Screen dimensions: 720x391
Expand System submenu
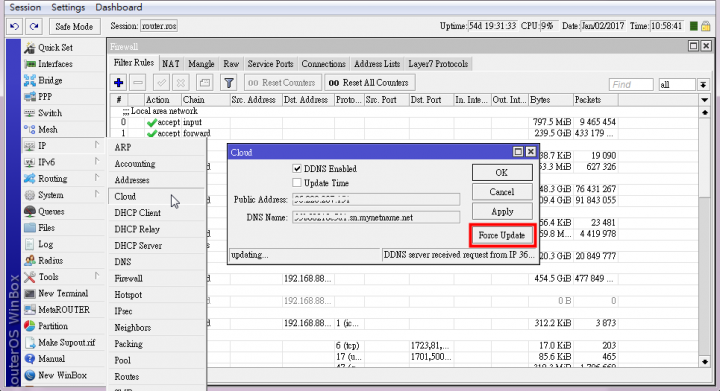[64, 195]
